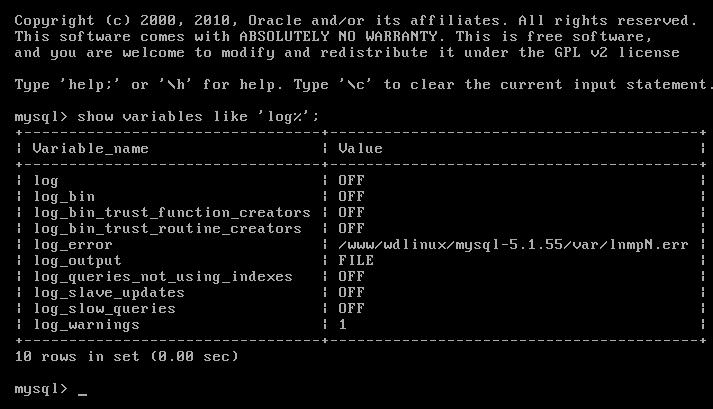This screenshot has height=409, width=713.
Task: Click the help hint line
Action: pos(362,85)
